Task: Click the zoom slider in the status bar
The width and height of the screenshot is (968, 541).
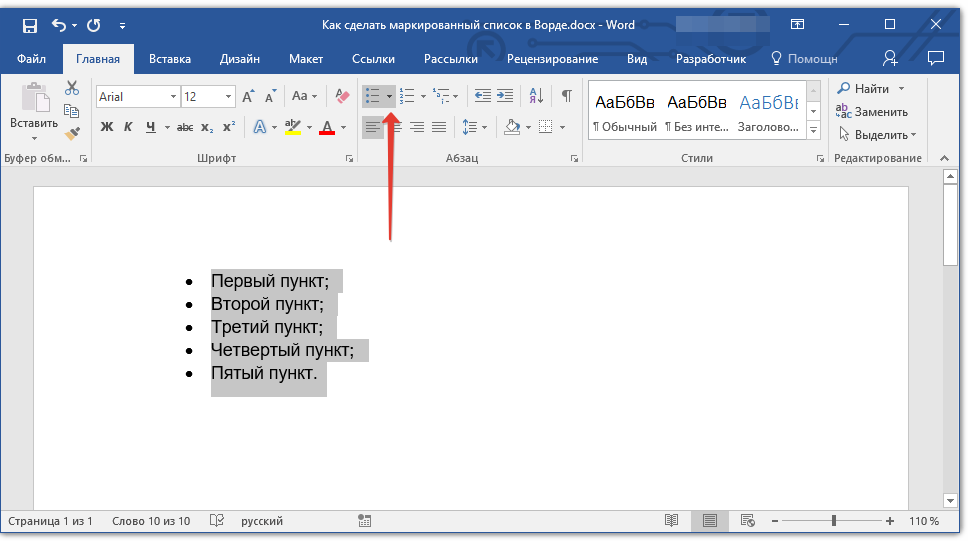Action: coord(834,521)
